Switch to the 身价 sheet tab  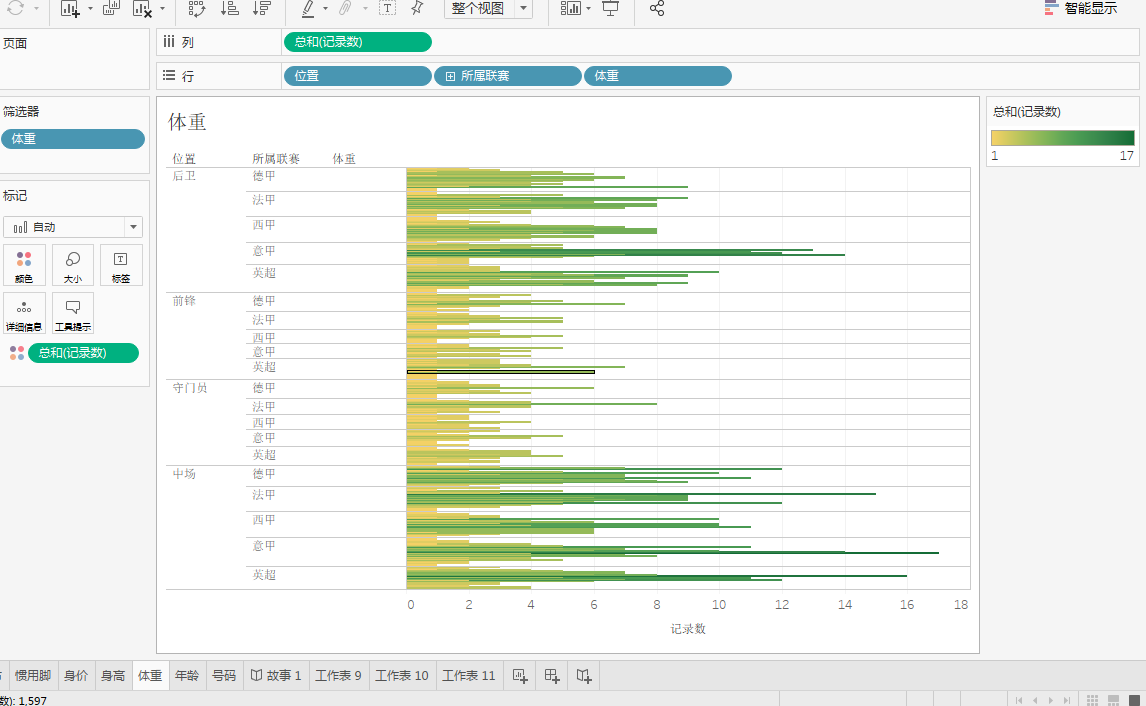click(76, 676)
